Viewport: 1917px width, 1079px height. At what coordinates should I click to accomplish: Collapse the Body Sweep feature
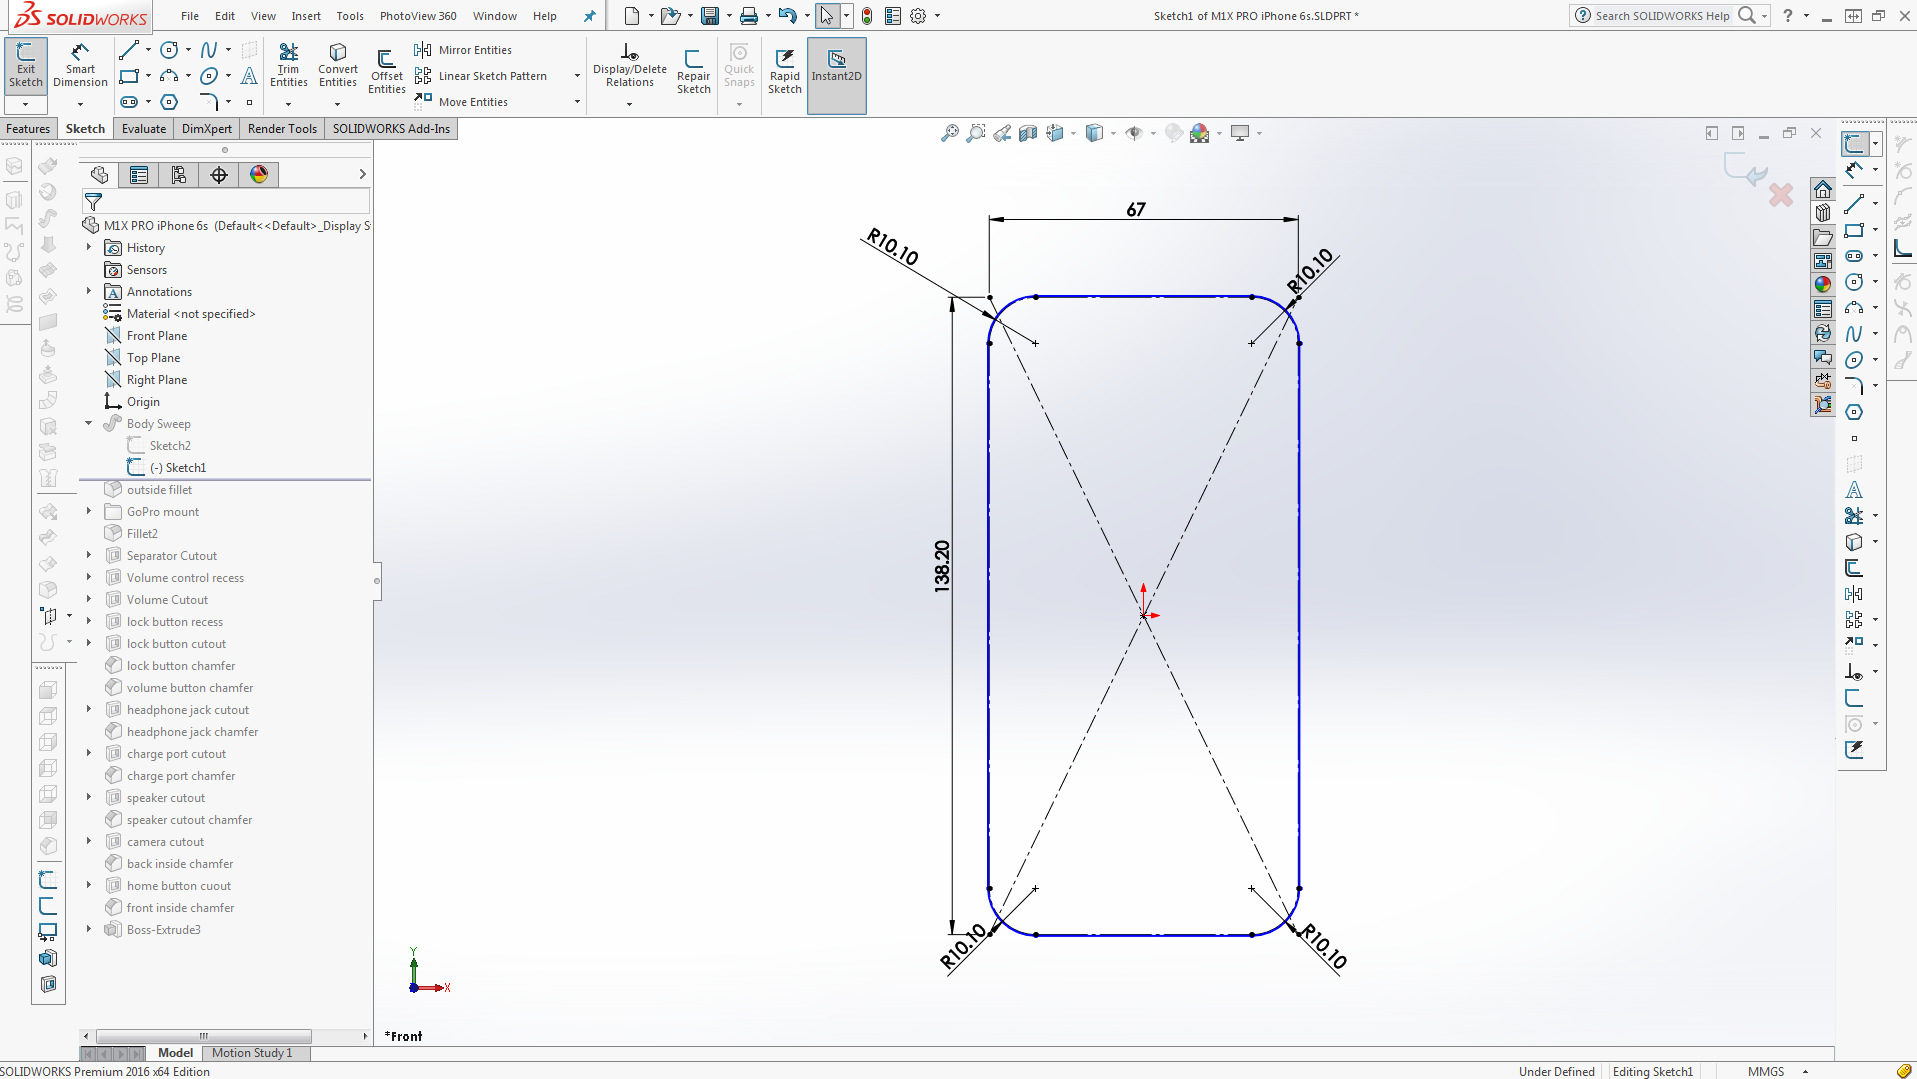pyautogui.click(x=89, y=423)
